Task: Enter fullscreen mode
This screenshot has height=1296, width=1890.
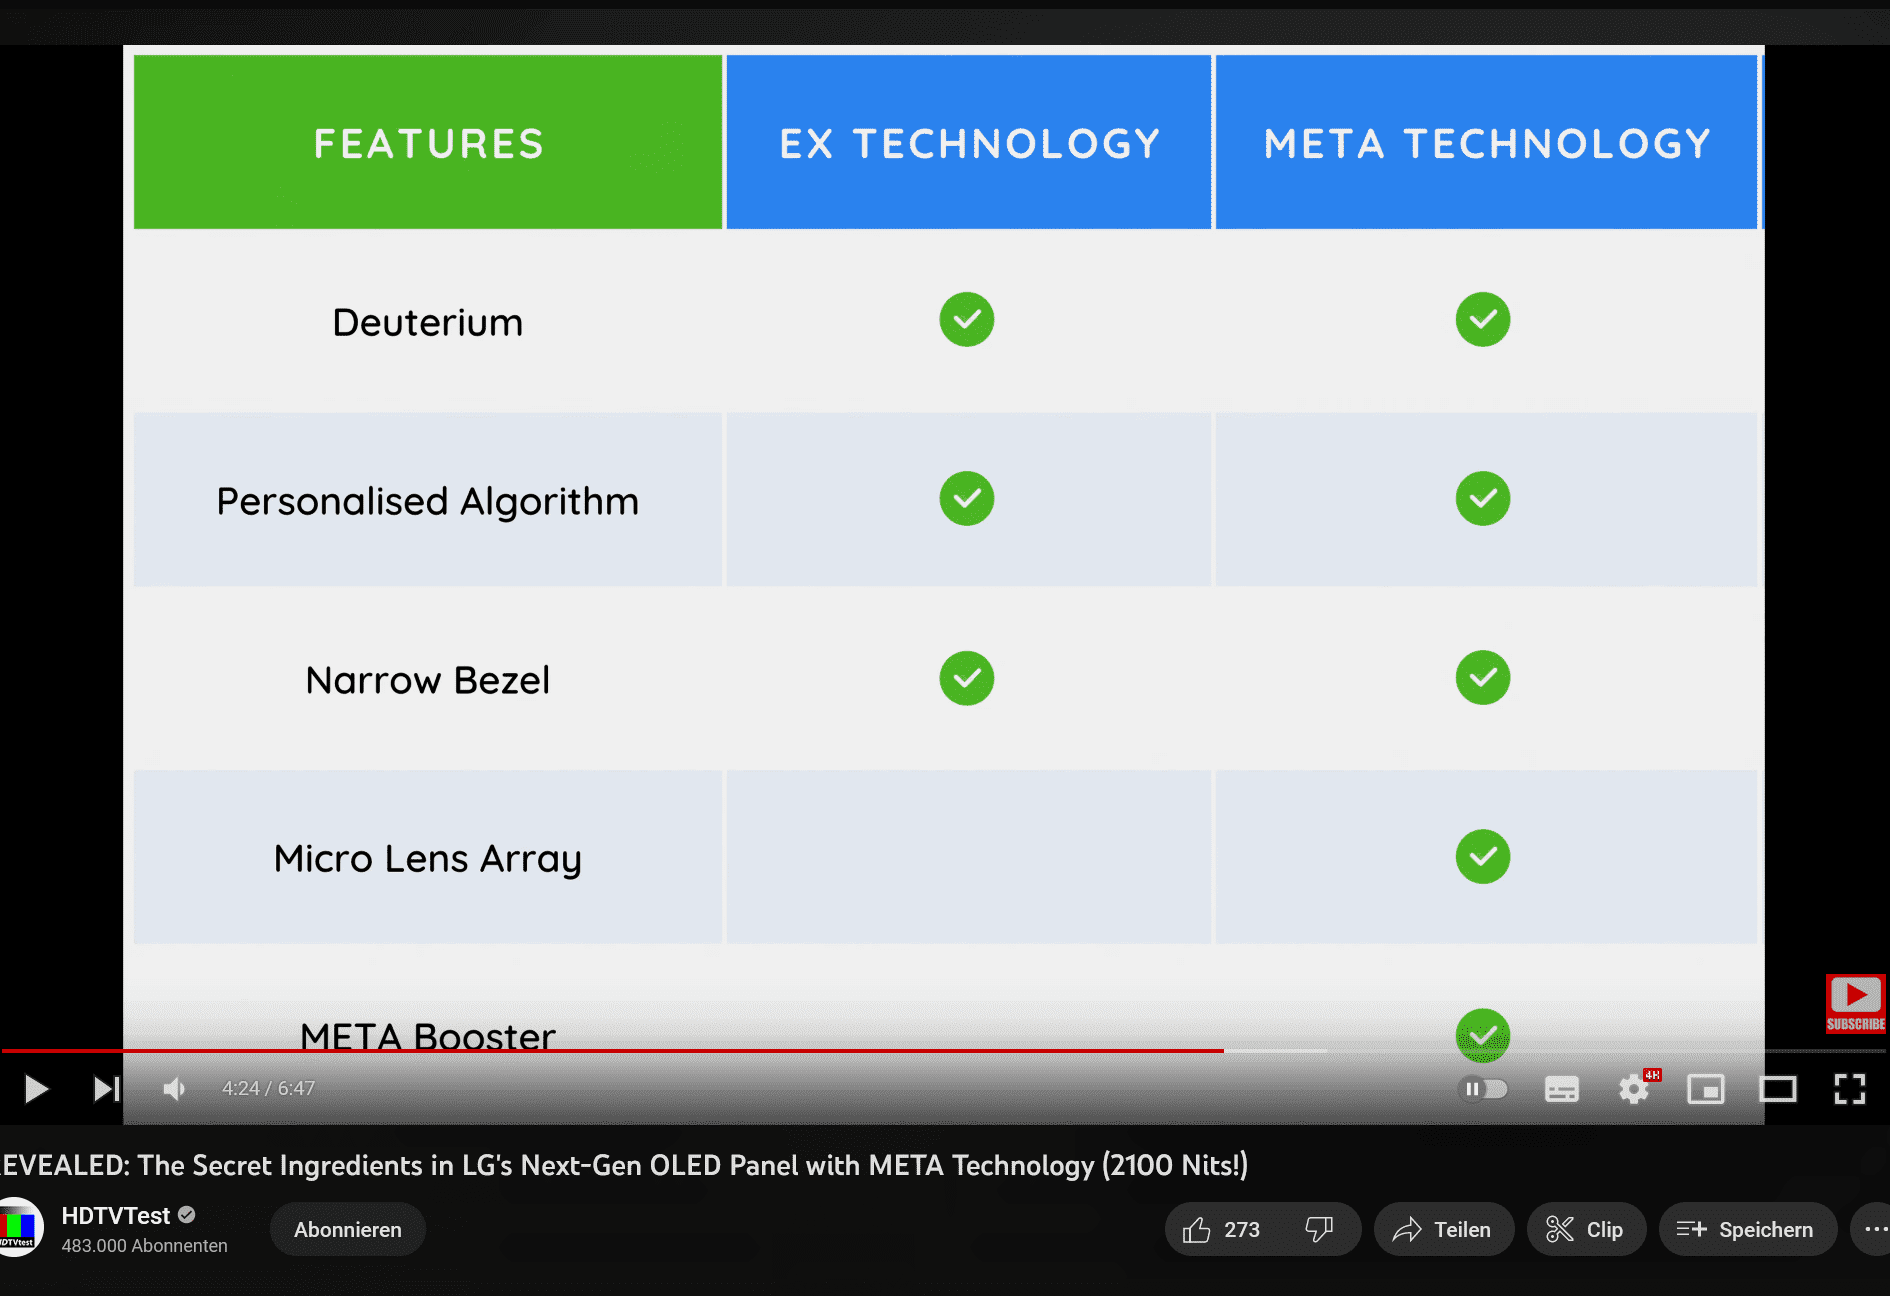Action: [1850, 1089]
